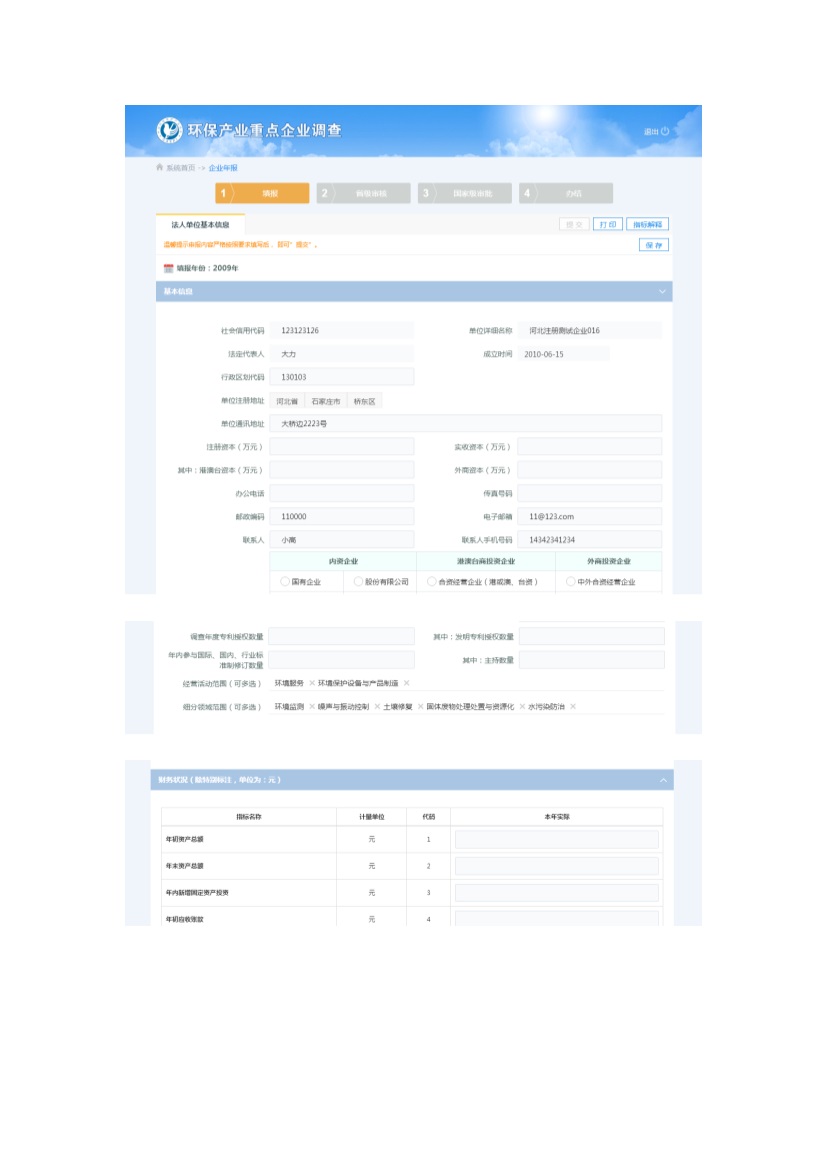Click the 环保产业重点企业调查 logo icon

[170, 130]
